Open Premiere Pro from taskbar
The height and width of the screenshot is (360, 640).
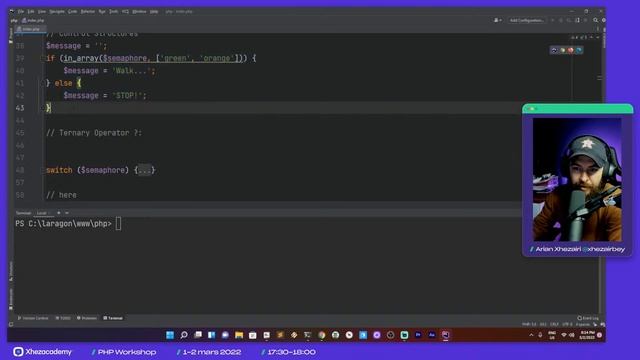[418, 335]
